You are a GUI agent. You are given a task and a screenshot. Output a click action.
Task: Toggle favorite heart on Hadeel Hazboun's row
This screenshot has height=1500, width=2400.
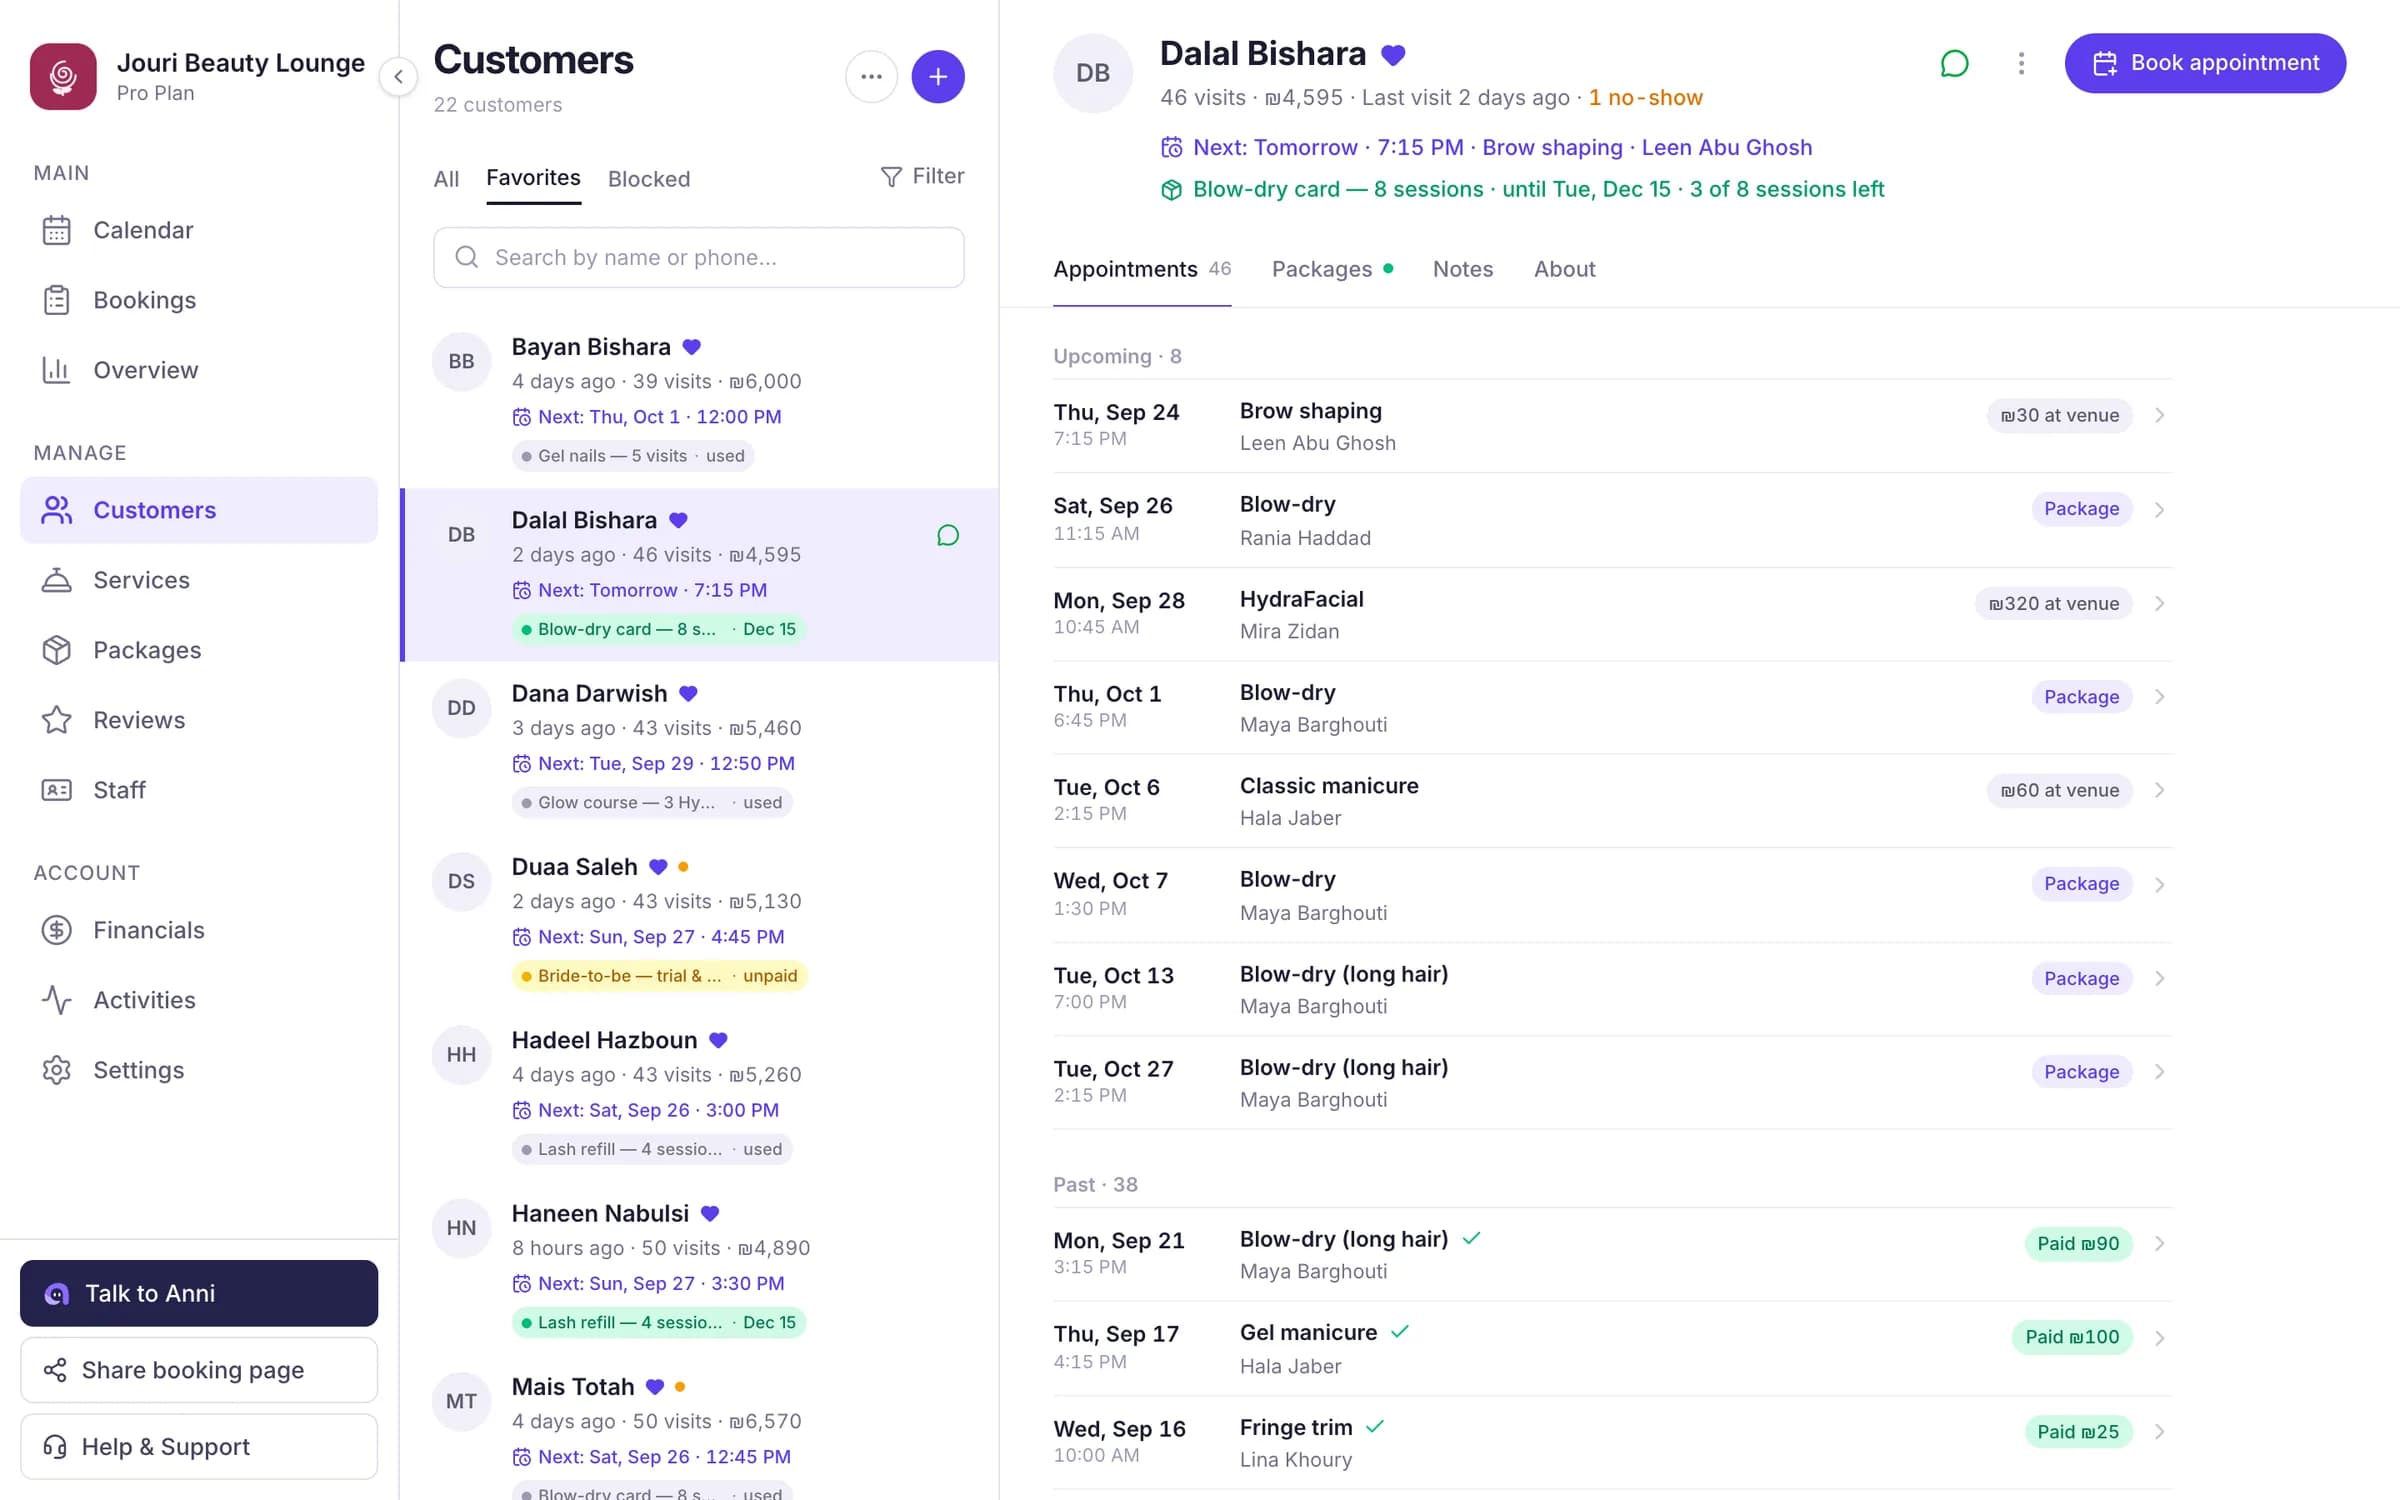tap(718, 1040)
